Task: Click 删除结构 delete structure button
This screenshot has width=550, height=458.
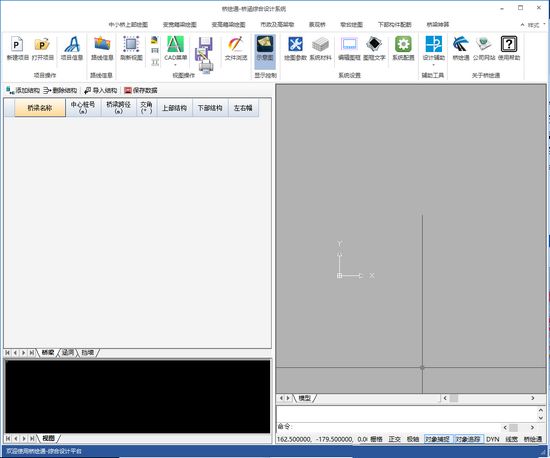Action: pos(60,90)
